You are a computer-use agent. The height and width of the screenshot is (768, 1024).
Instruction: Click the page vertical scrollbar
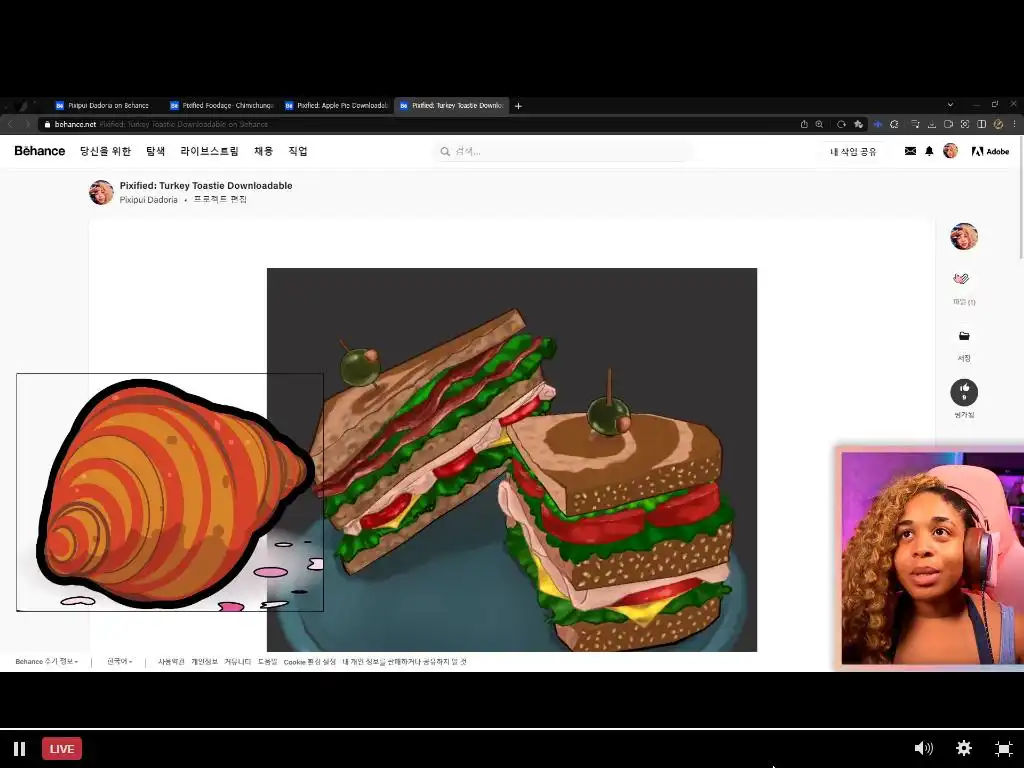click(1020, 196)
